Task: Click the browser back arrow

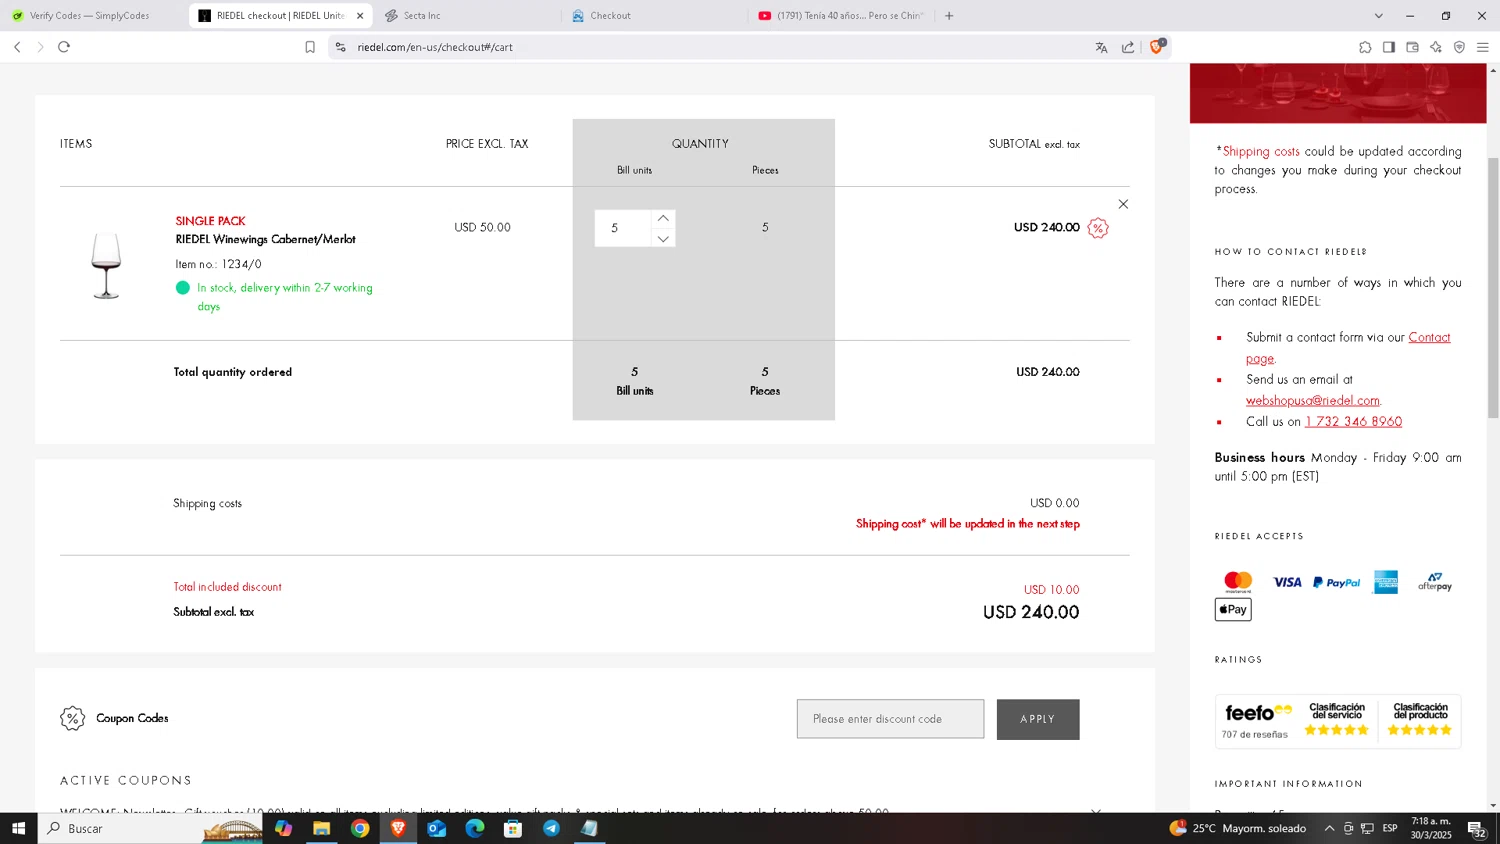Action: coord(17,47)
